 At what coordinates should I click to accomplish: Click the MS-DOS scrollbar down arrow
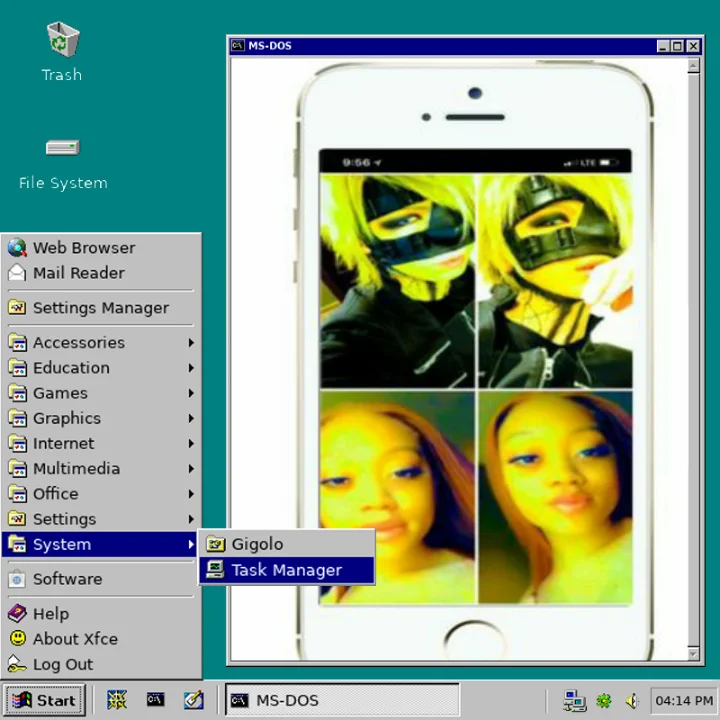pyautogui.click(x=693, y=653)
